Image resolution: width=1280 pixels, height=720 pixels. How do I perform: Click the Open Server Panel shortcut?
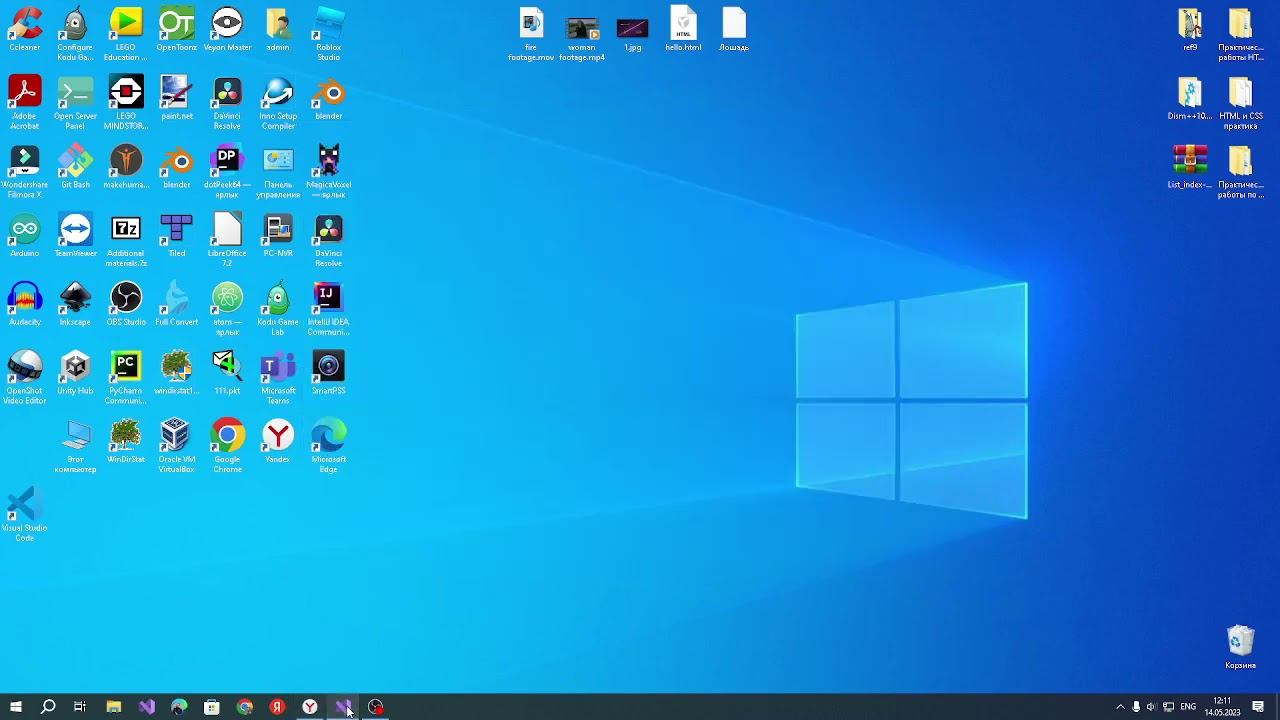coord(75,103)
